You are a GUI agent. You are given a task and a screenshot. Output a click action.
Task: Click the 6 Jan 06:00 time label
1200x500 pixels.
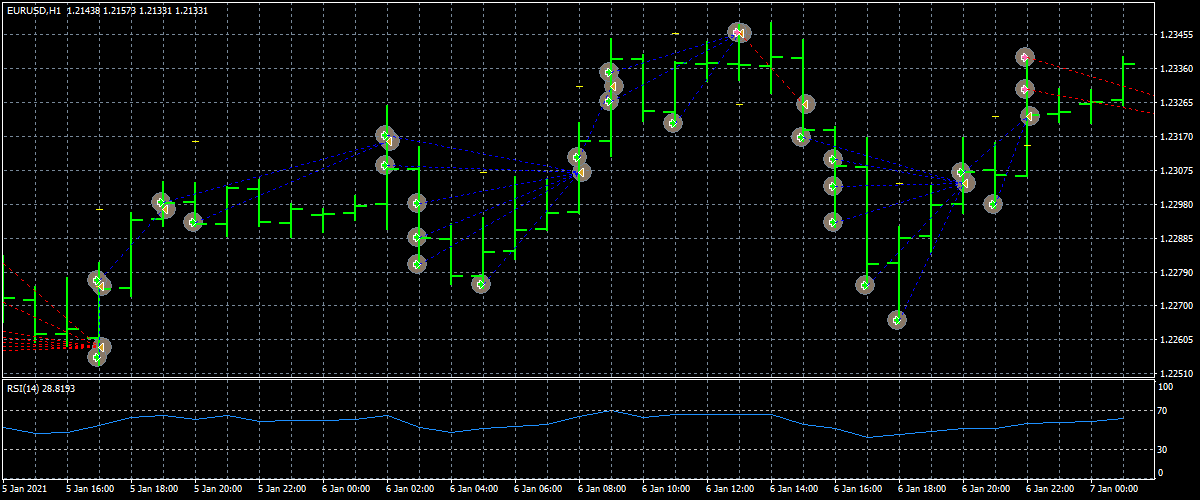point(538,490)
